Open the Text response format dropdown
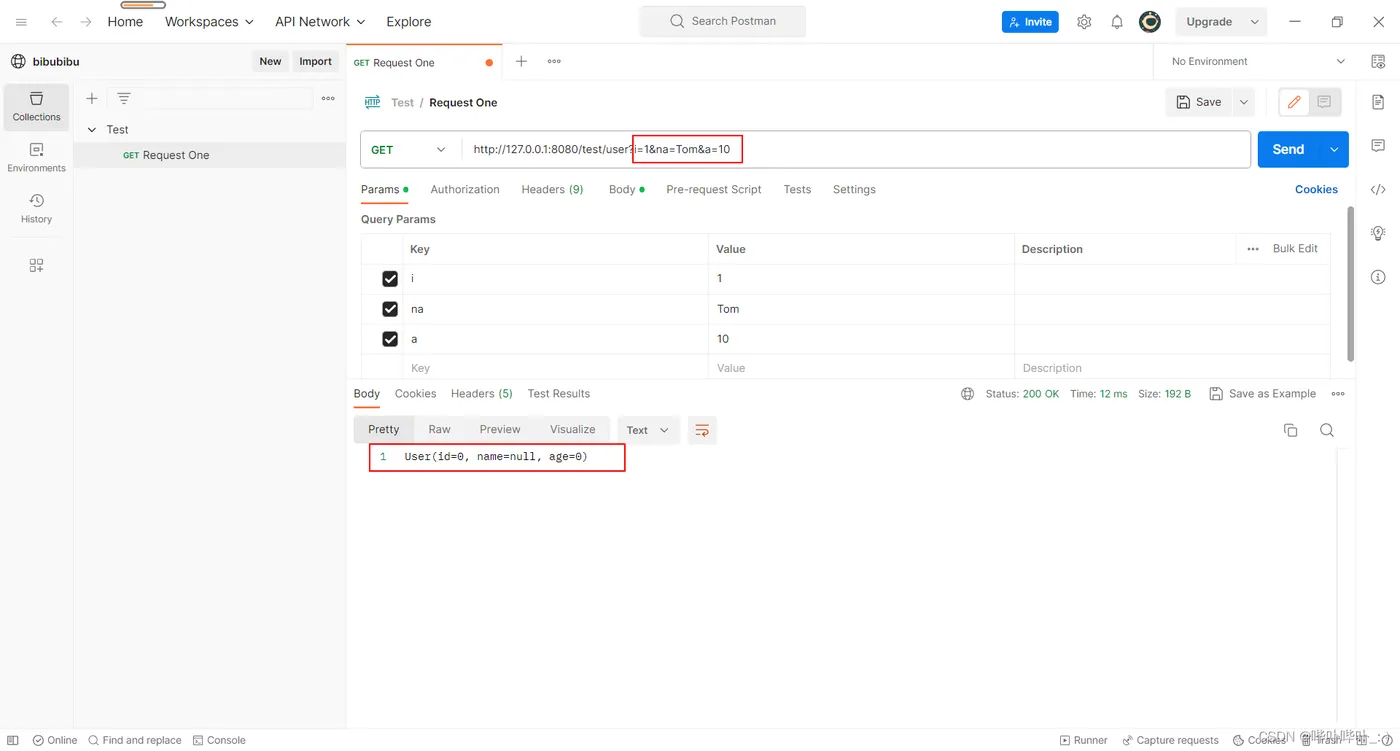 click(x=648, y=430)
